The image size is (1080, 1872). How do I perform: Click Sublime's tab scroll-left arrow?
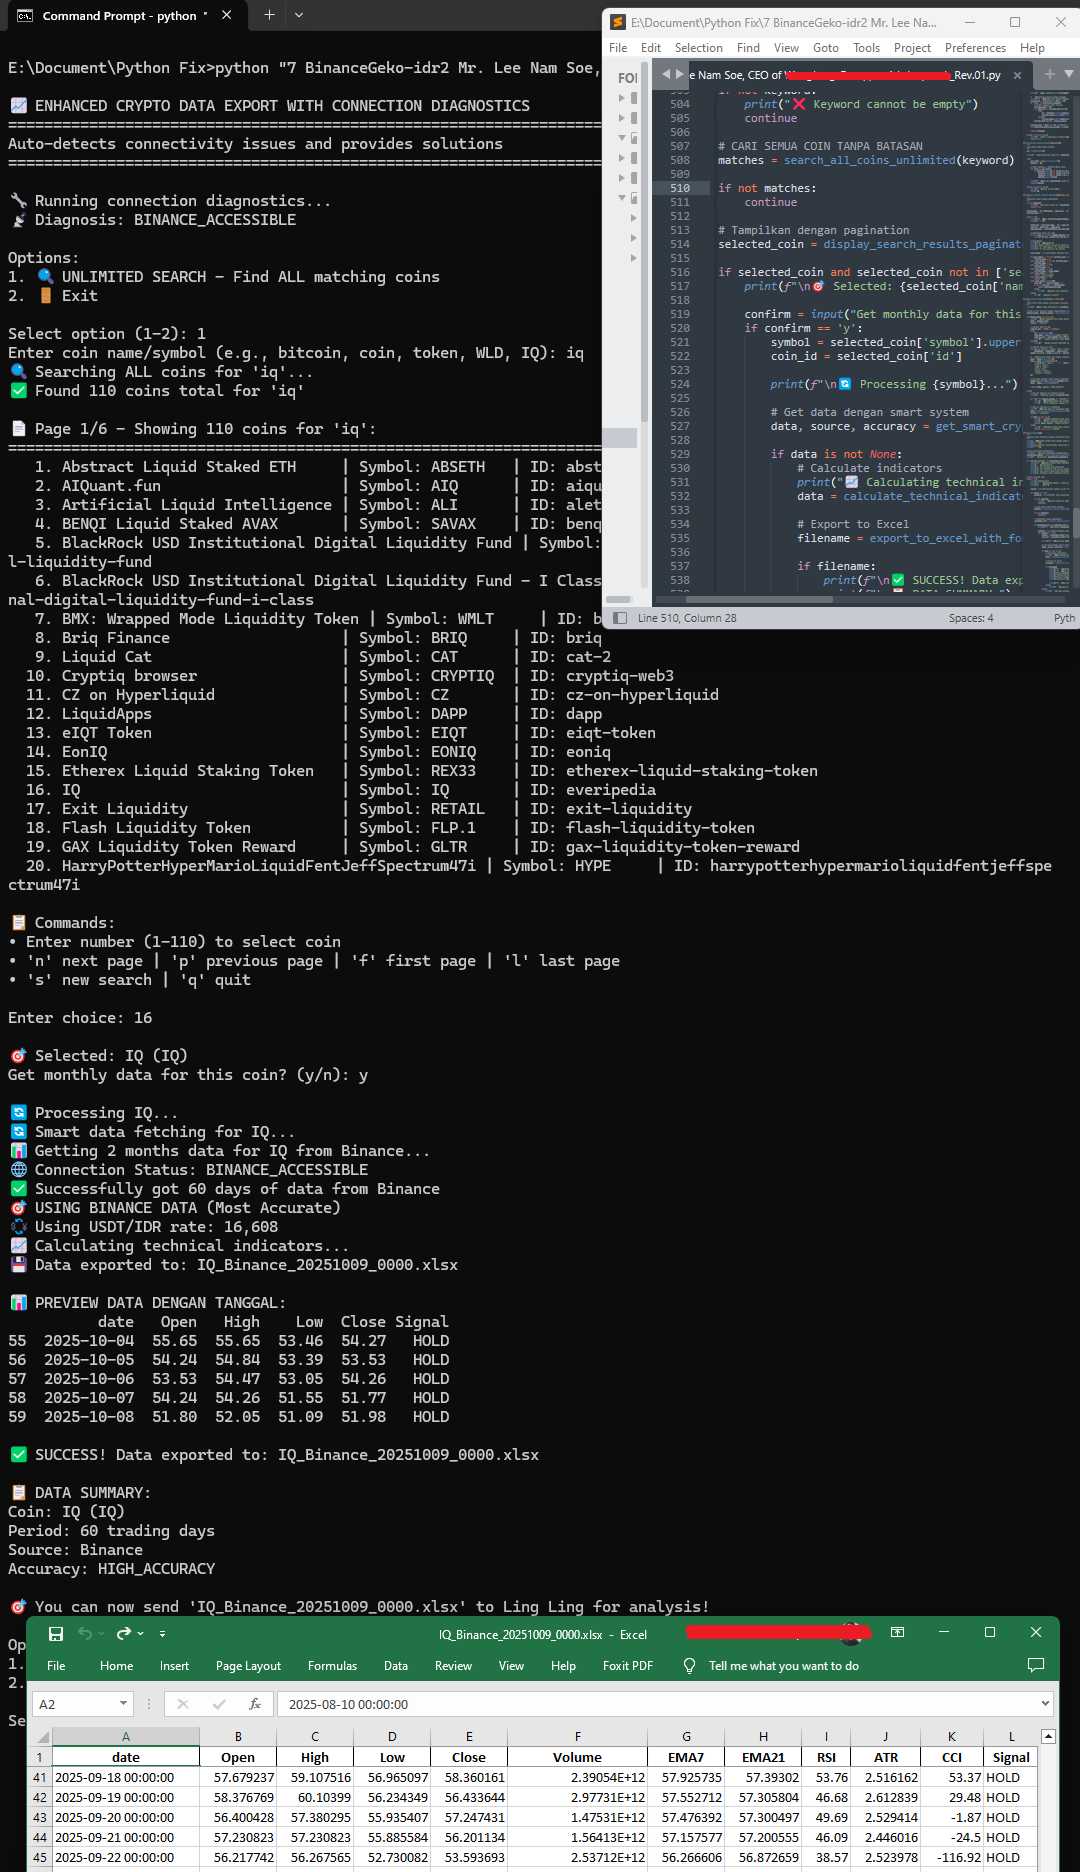pyautogui.click(x=666, y=74)
